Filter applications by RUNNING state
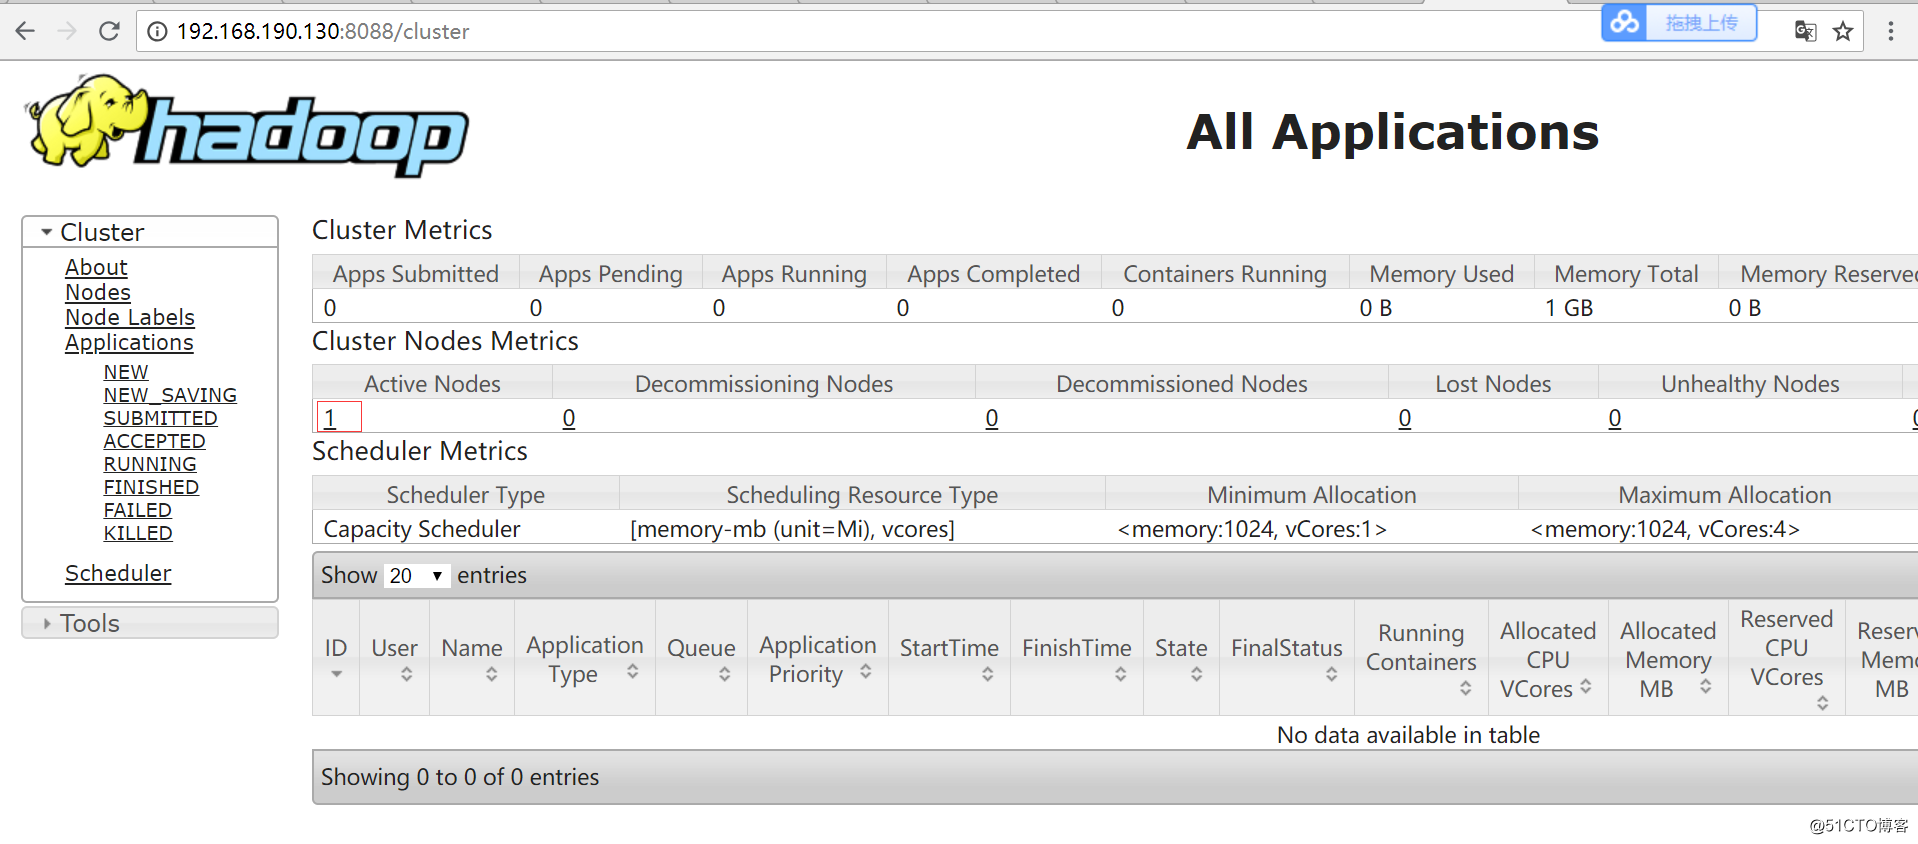Viewport: 1918px width, 844px height. pyautogui.click(x=150, y=464)
